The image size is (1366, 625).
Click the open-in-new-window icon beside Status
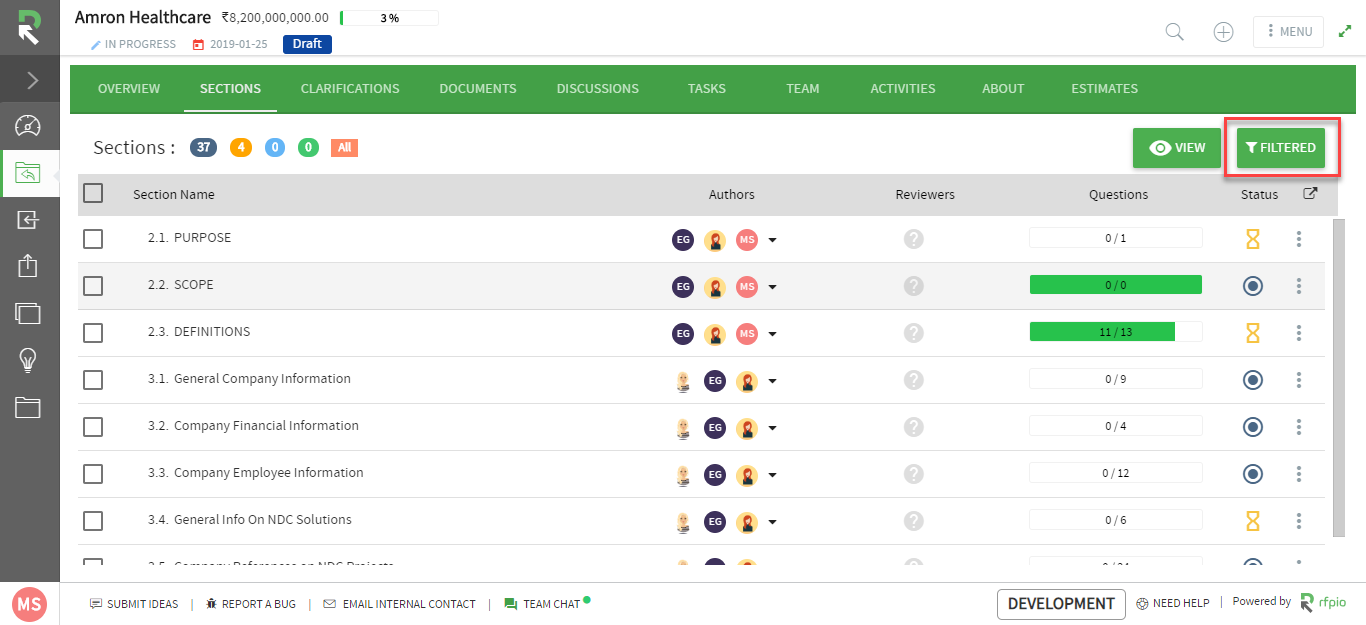coord(1310,194)
